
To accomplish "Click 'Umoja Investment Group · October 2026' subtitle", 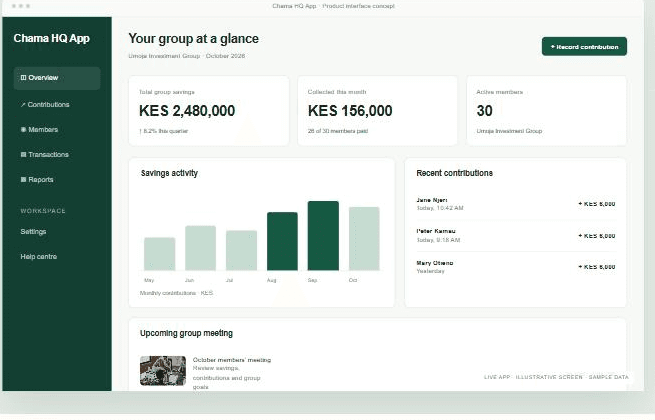I will (x=186, y=56).
